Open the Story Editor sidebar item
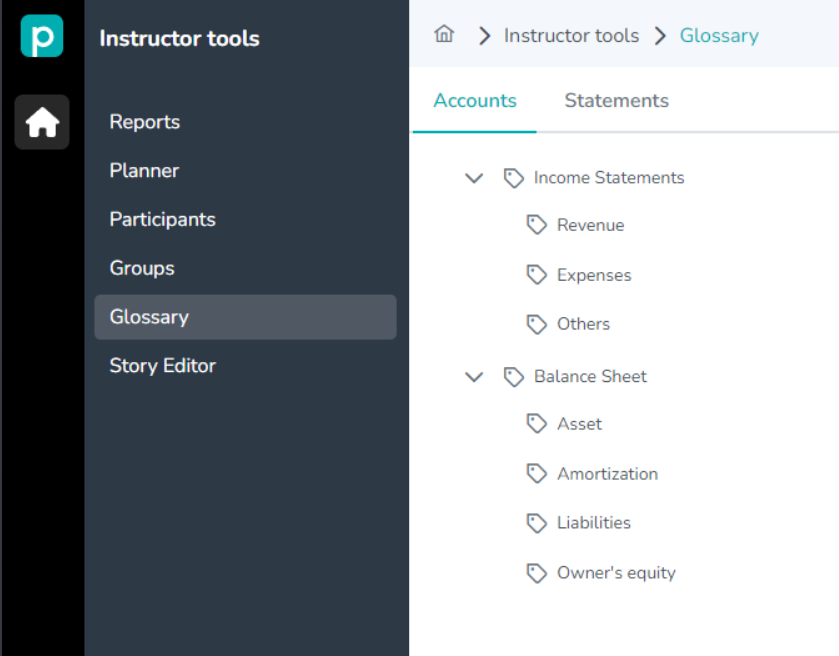The image size is (839, 656). point(162,366)
